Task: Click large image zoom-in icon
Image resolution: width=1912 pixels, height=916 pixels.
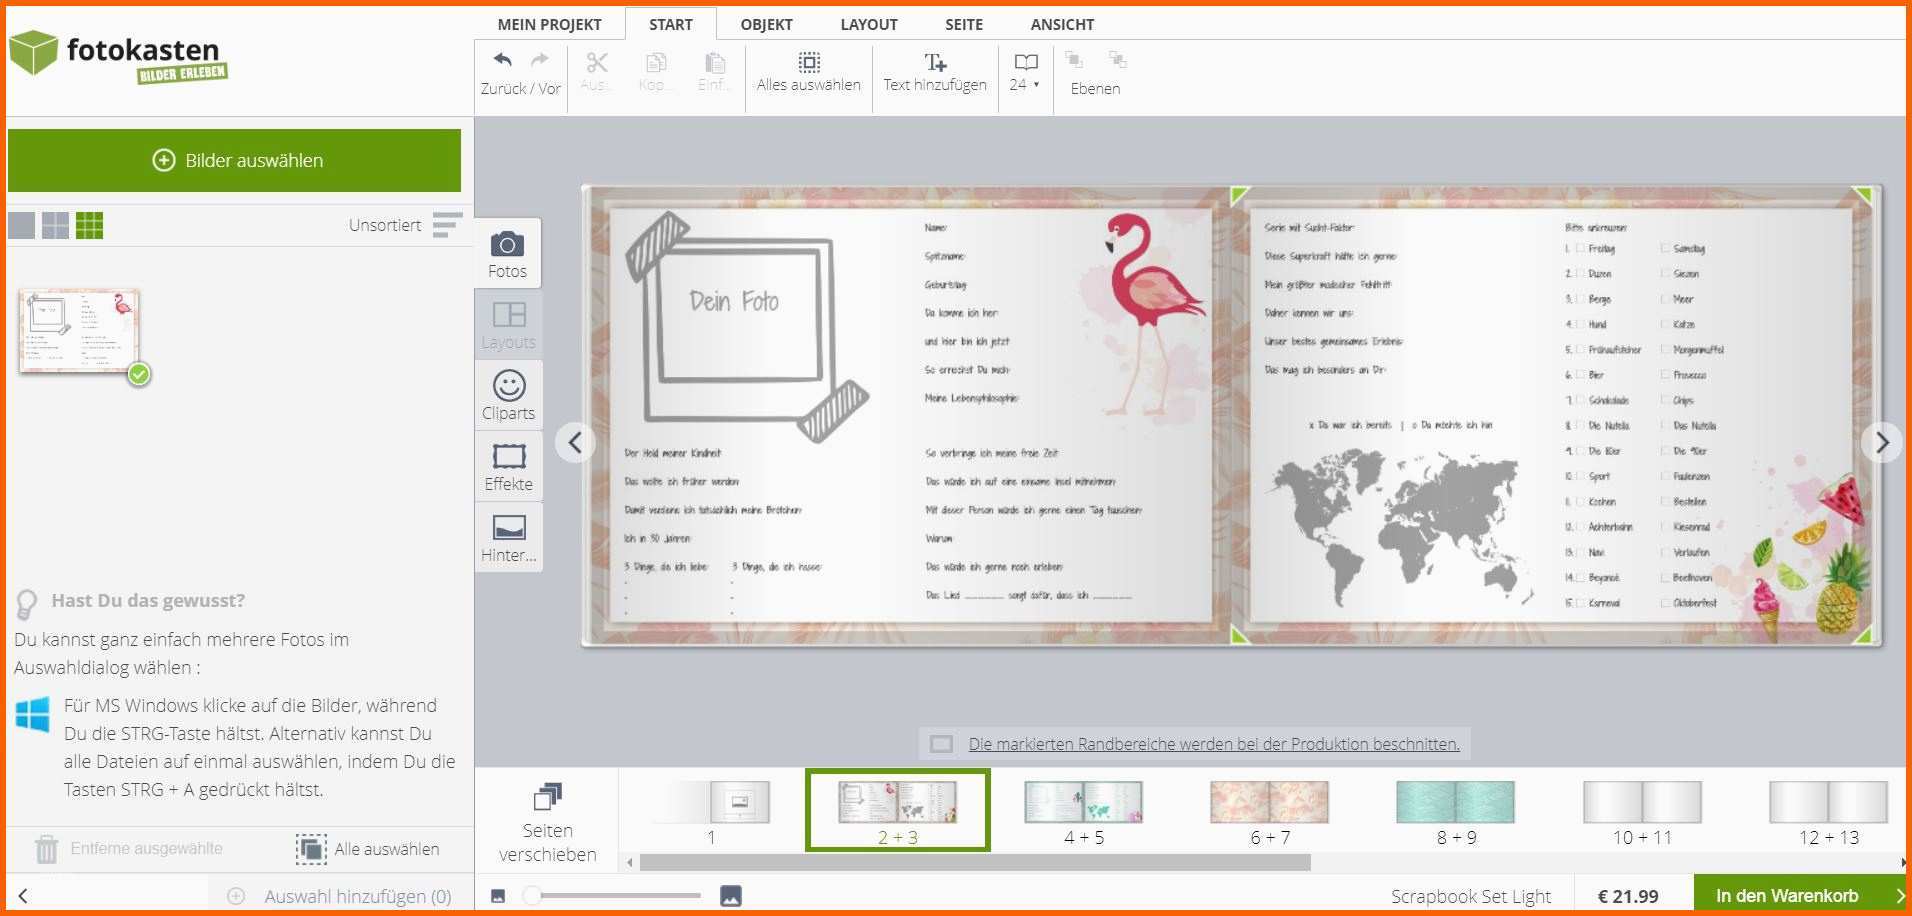Action: tap(731, 896)
